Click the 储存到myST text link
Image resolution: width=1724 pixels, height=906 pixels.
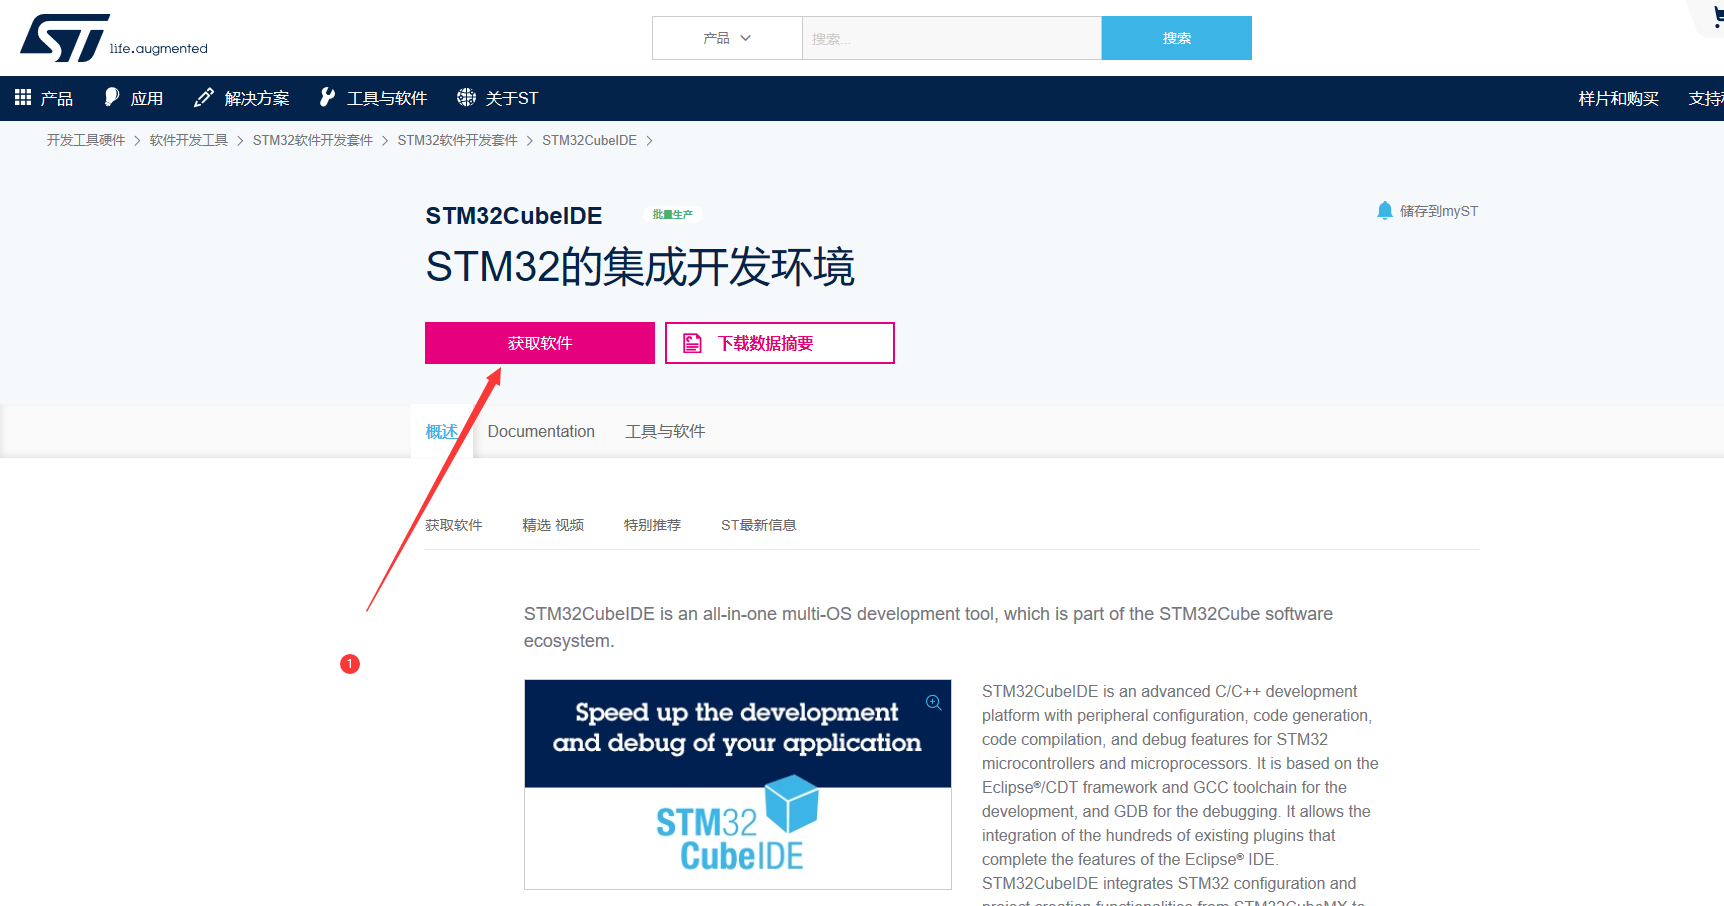[x=1438, y=211]
